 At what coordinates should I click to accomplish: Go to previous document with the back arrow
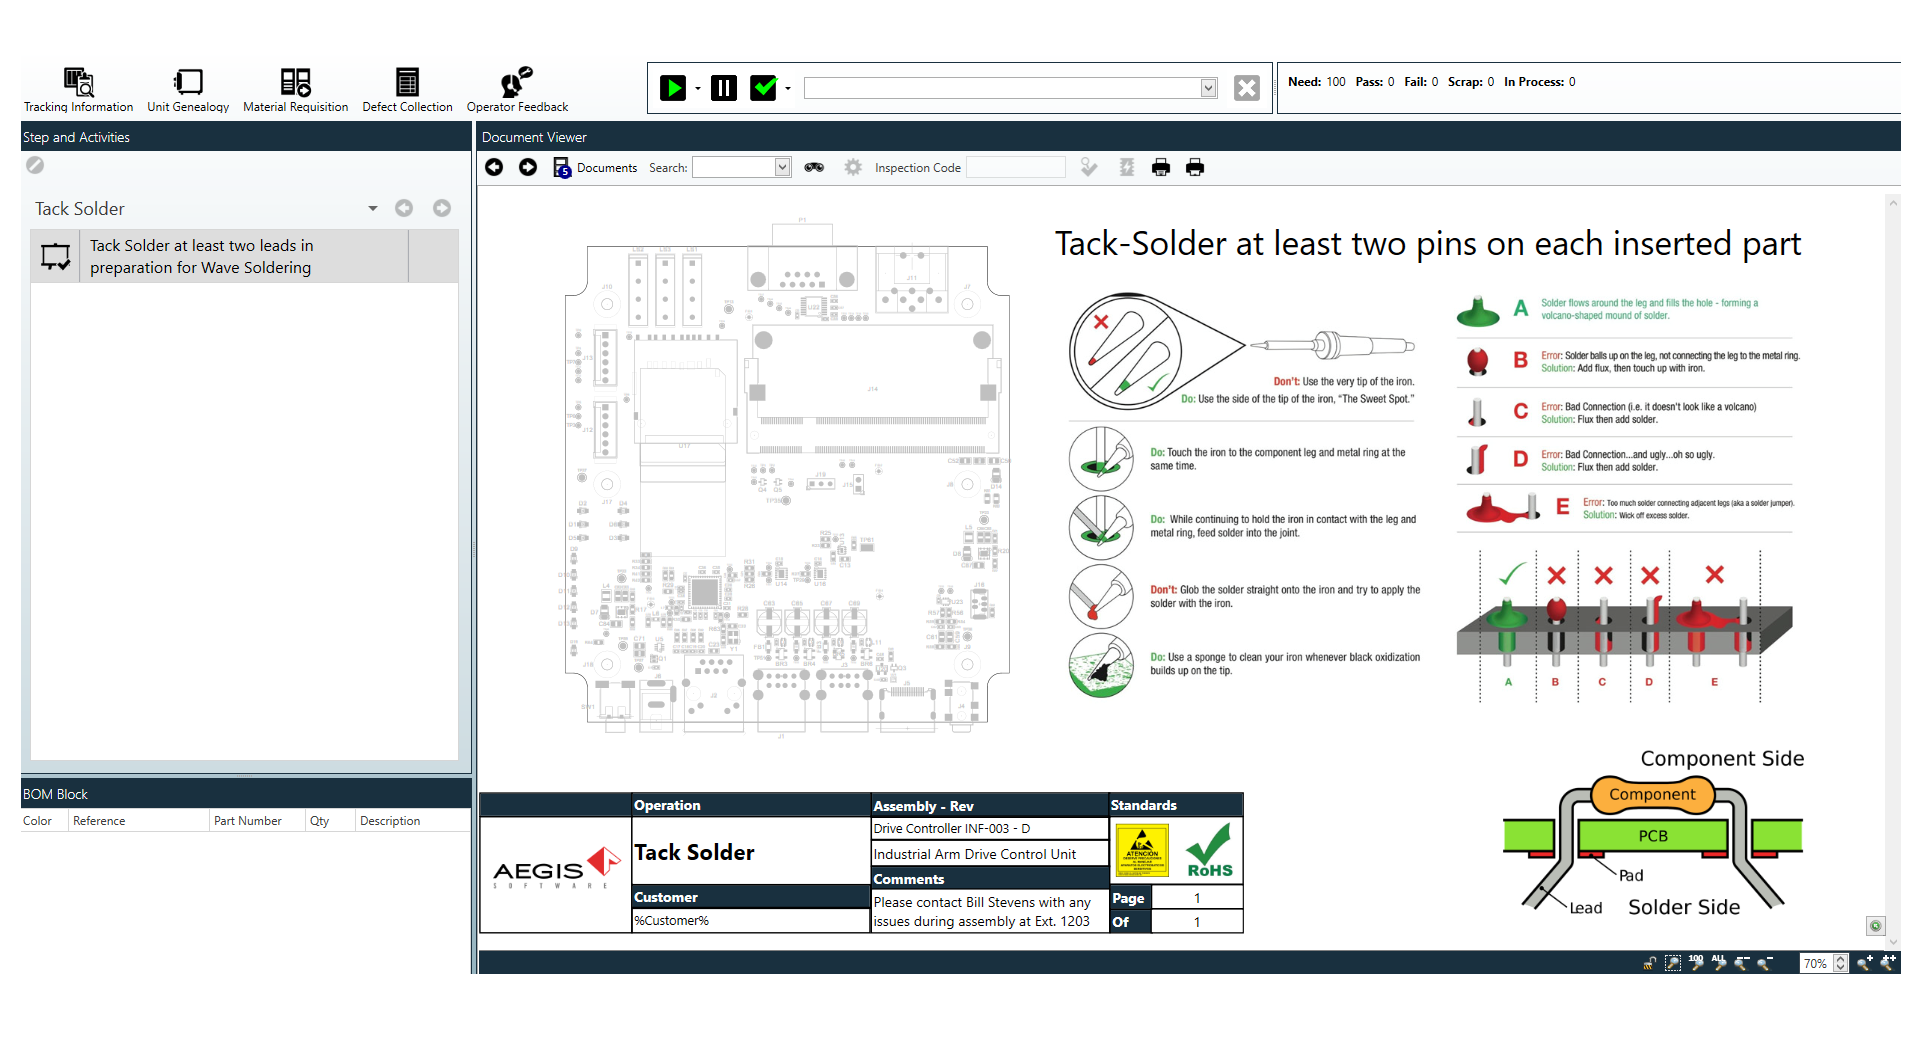(x=494, y=167)
